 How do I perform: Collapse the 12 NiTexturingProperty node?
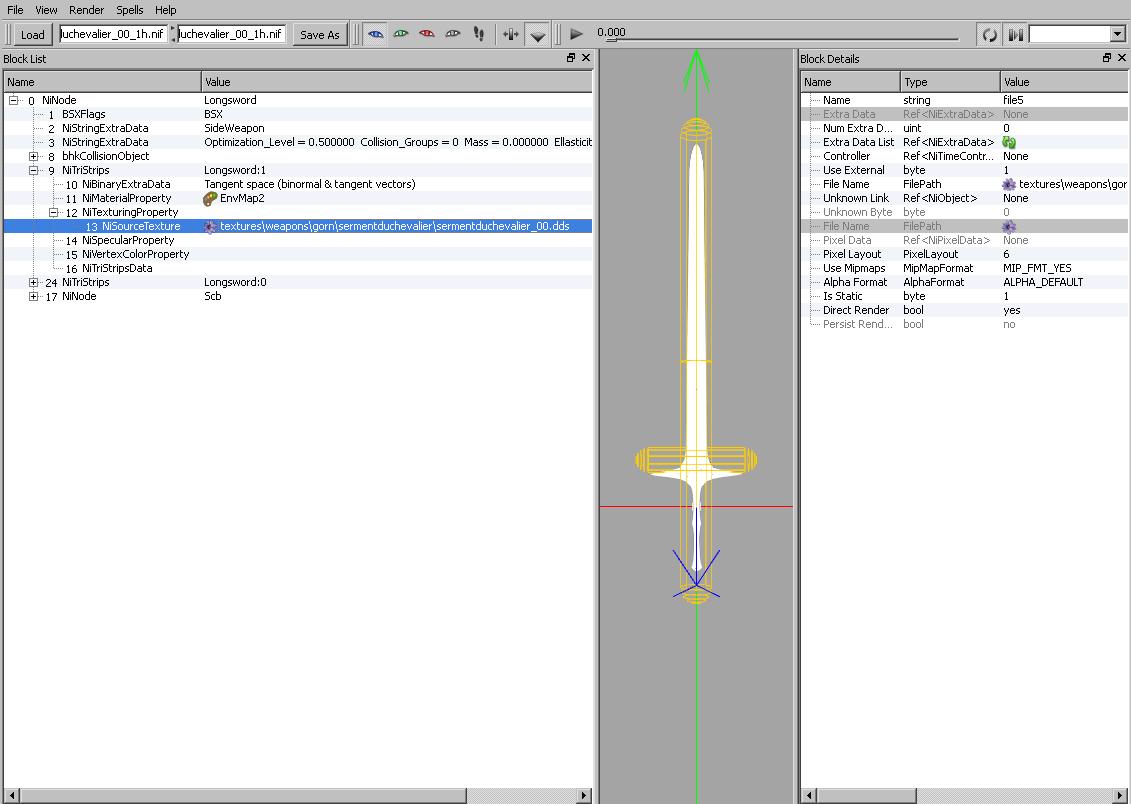pyautogui.click(x=53, y=212)
